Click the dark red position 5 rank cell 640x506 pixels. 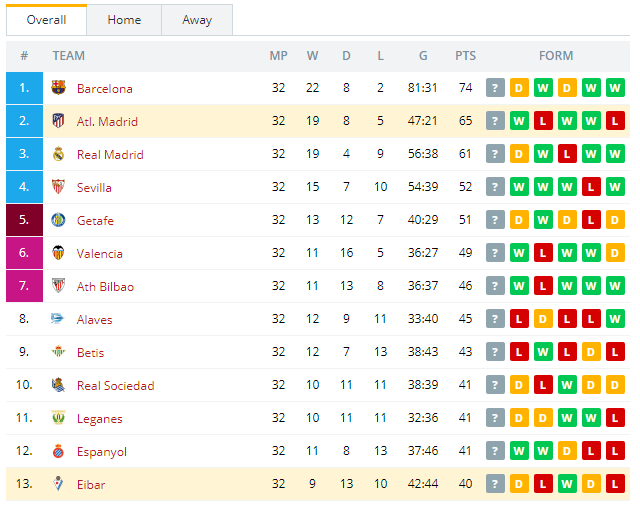click(x=24, y=220)
